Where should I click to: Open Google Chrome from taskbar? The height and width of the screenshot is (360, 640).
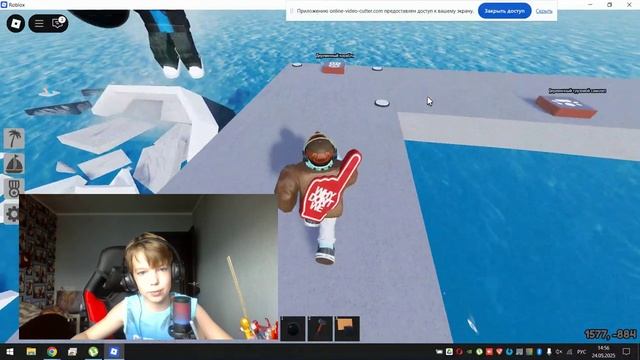(x=52, y=352)
